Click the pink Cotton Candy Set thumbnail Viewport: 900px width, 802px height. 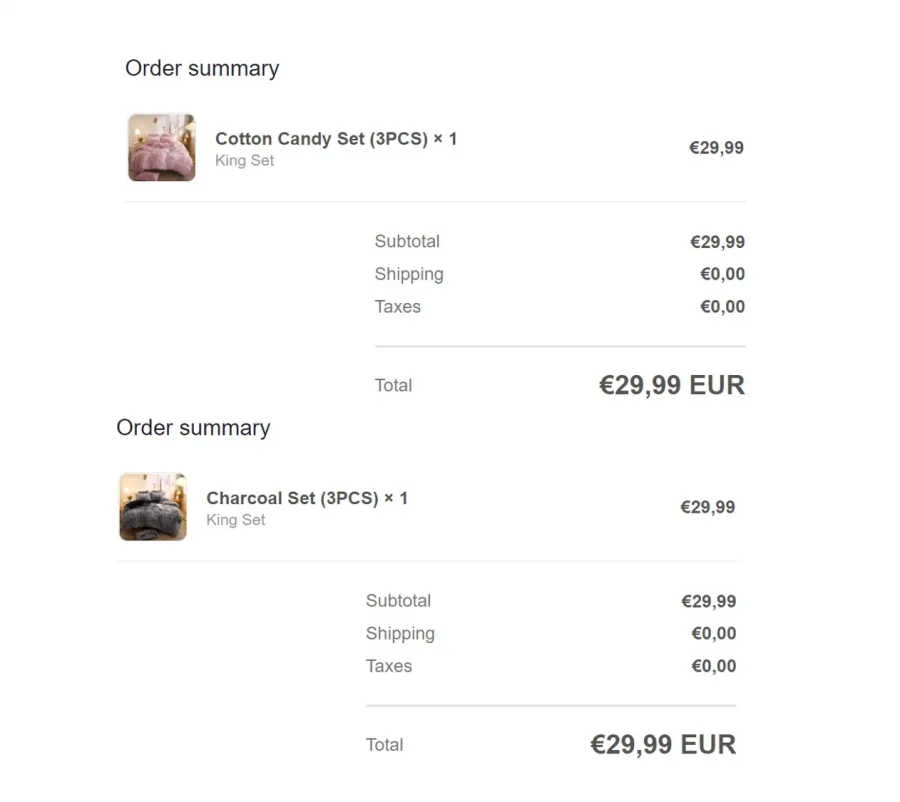[x=161, y=148]
